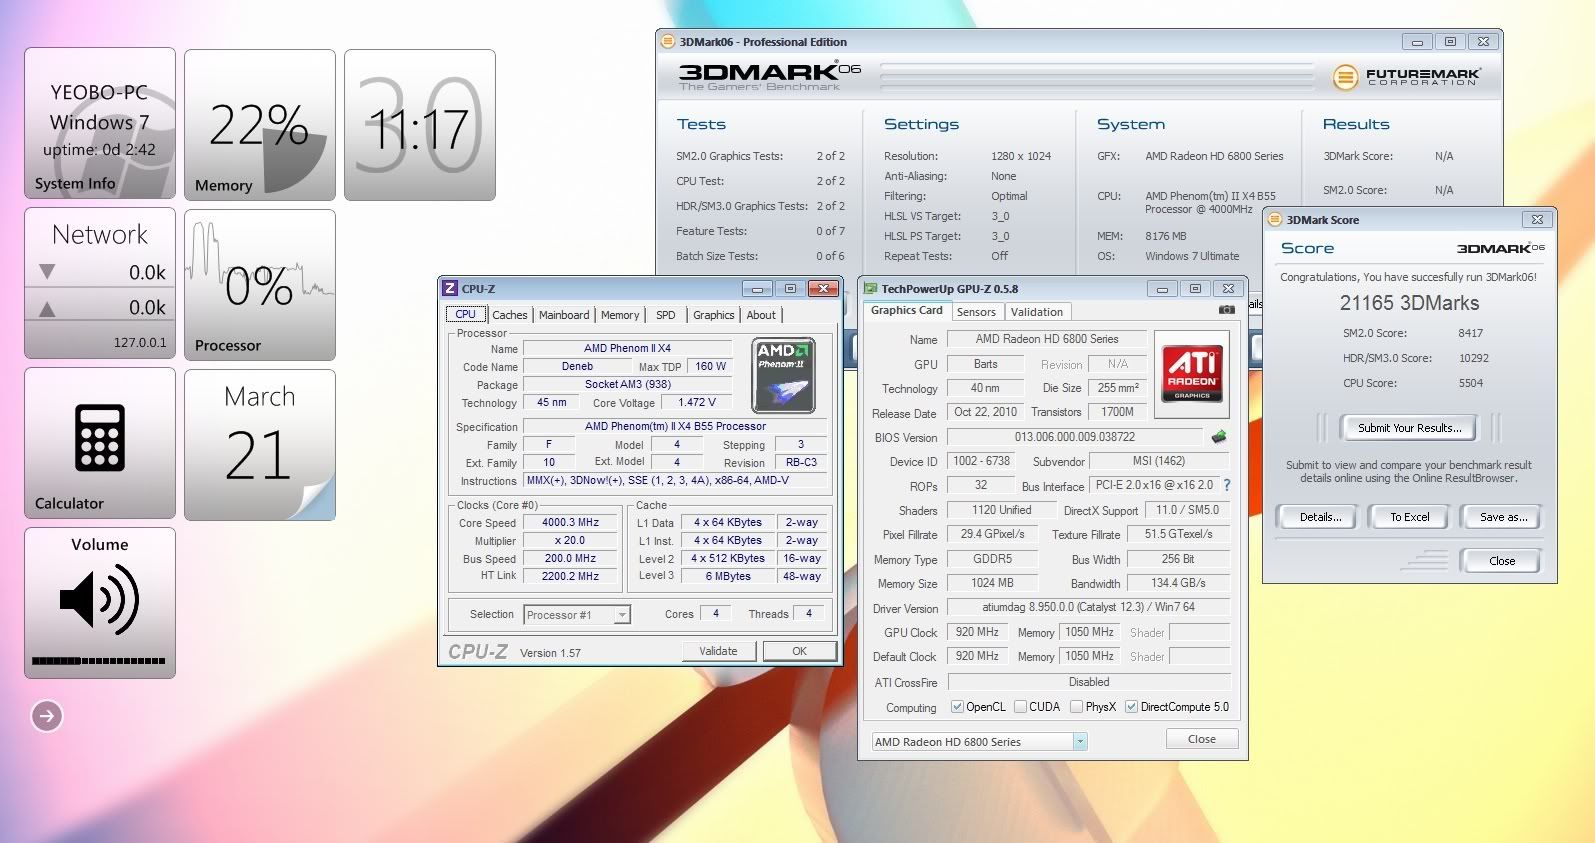Click the Details button in Score dialog
The height and width of the screenshot is (843, 1595).
[x=1320, y=517]
